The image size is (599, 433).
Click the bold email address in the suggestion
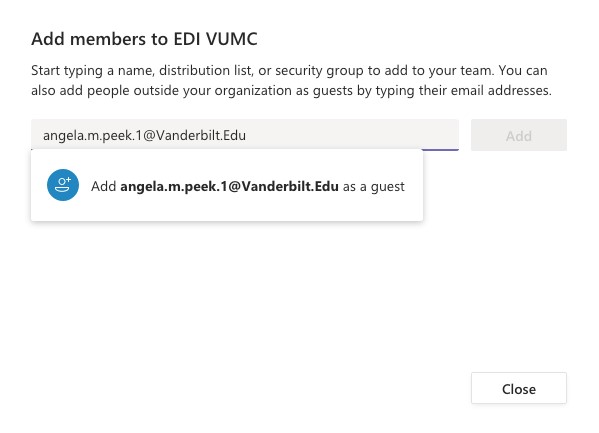[x=230, y=186]
